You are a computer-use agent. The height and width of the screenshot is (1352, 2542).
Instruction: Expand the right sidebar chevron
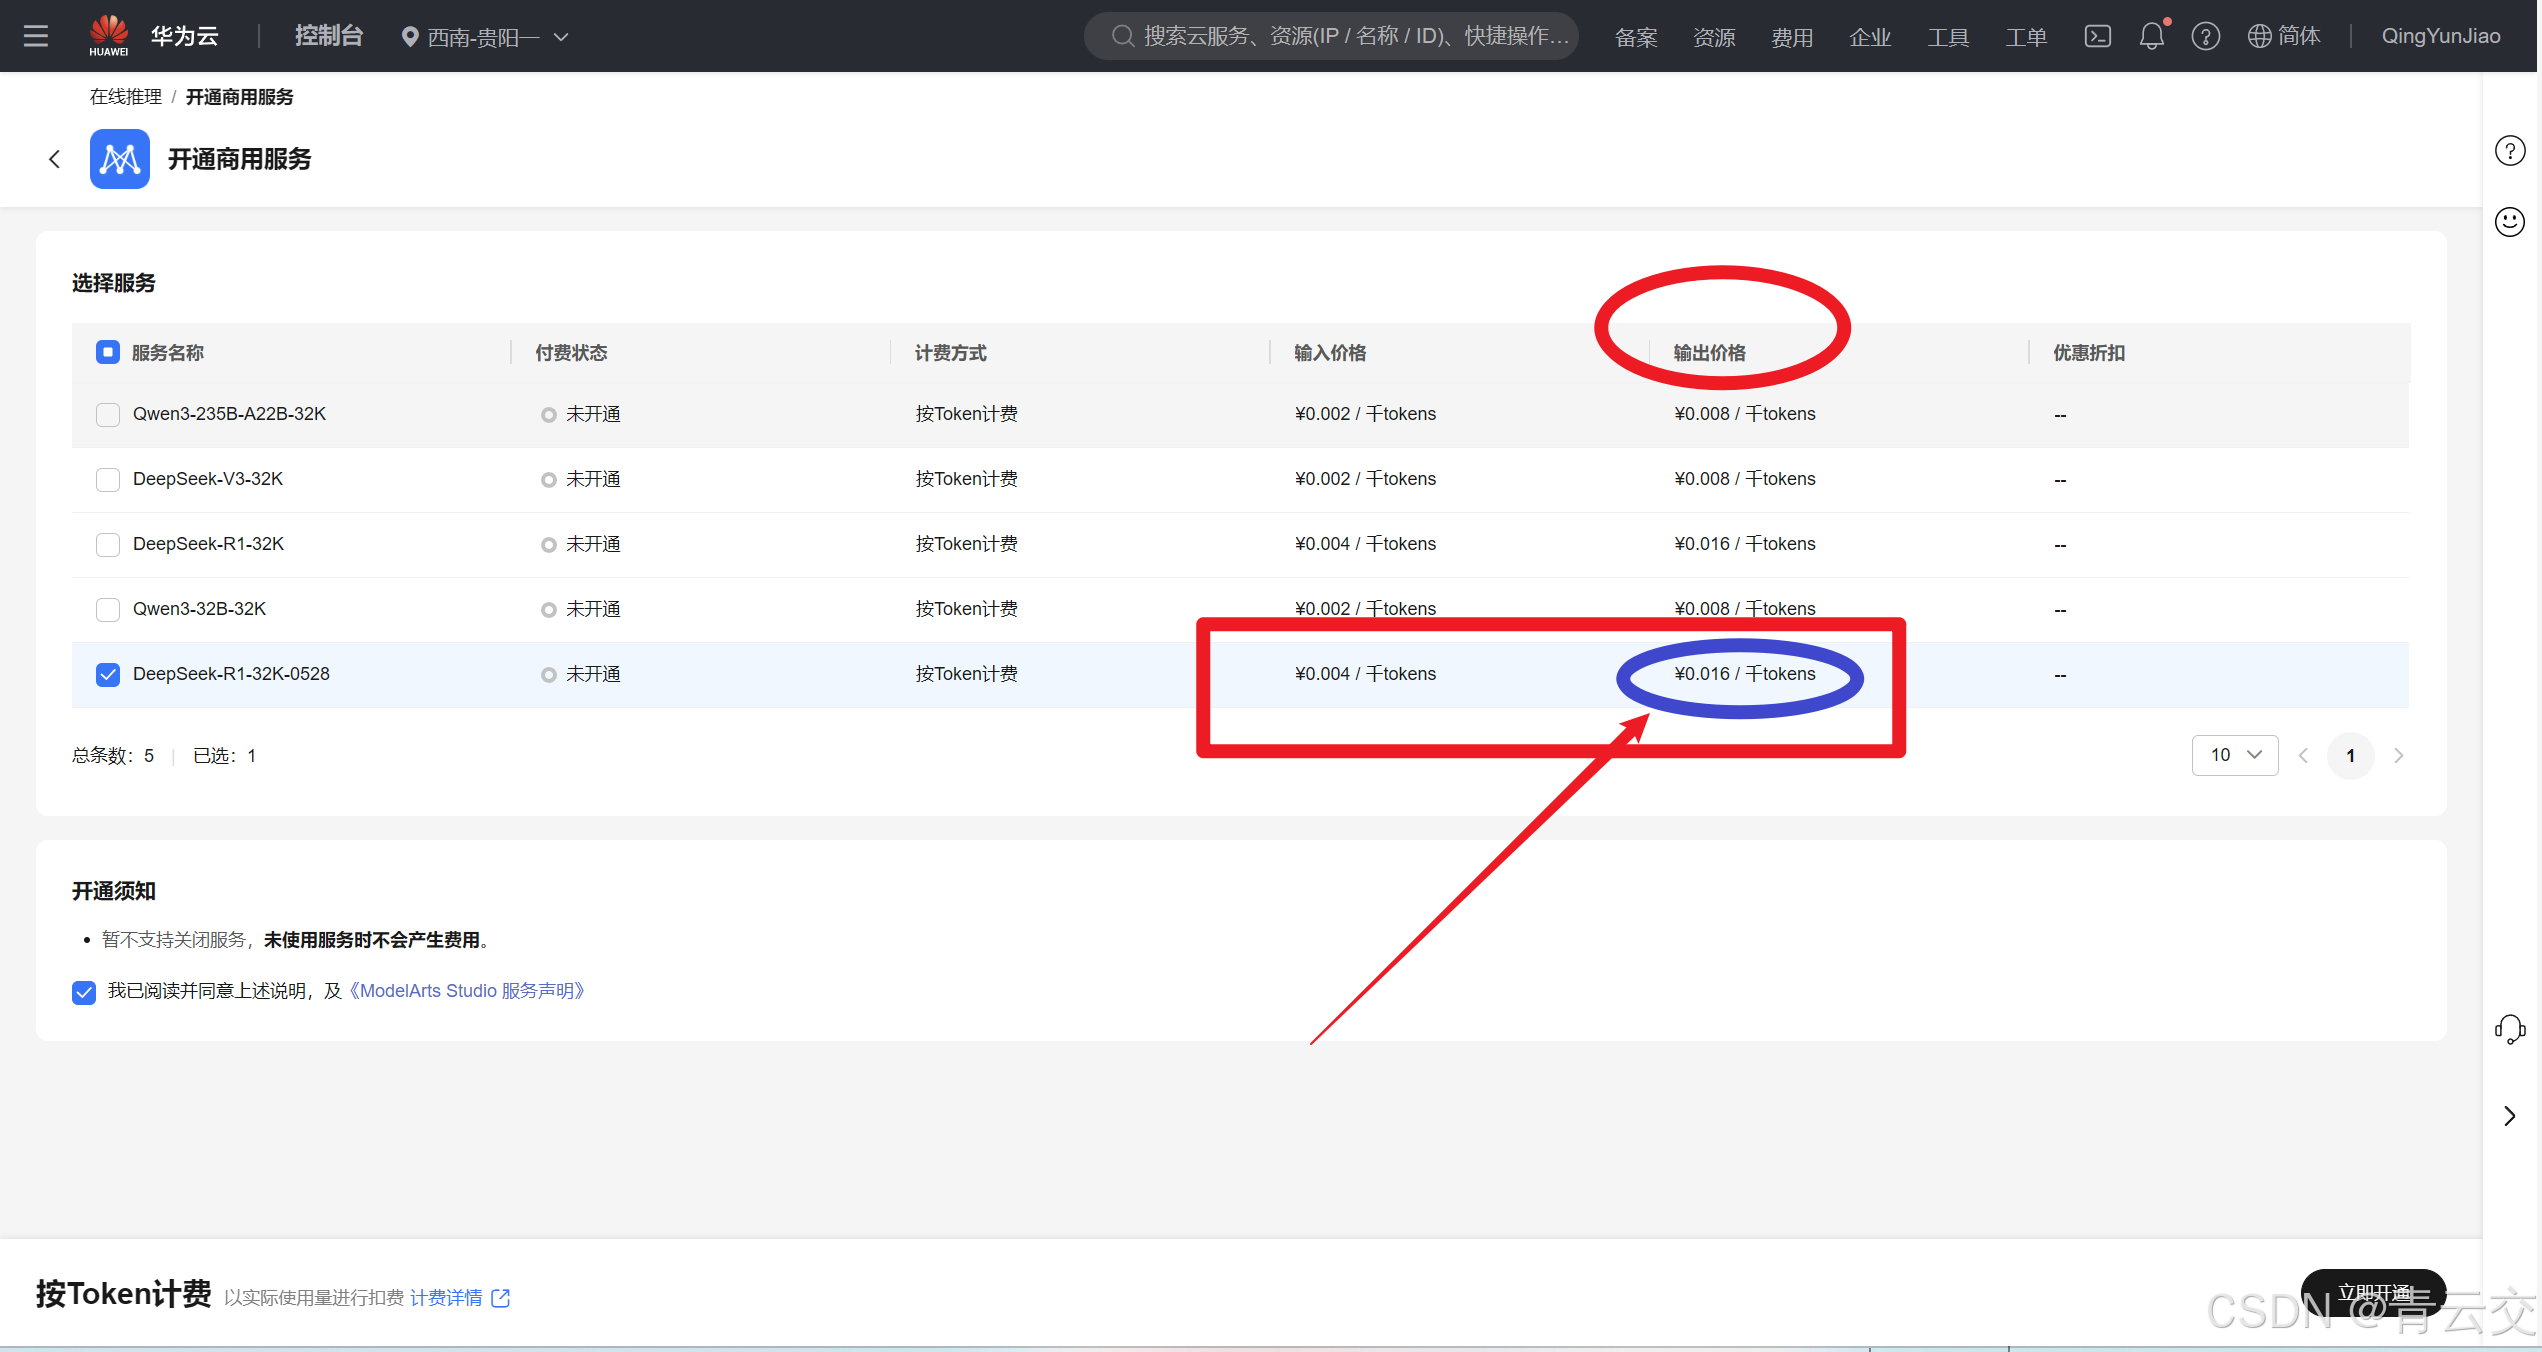pyautogui.click(x=2510, y=1116)
